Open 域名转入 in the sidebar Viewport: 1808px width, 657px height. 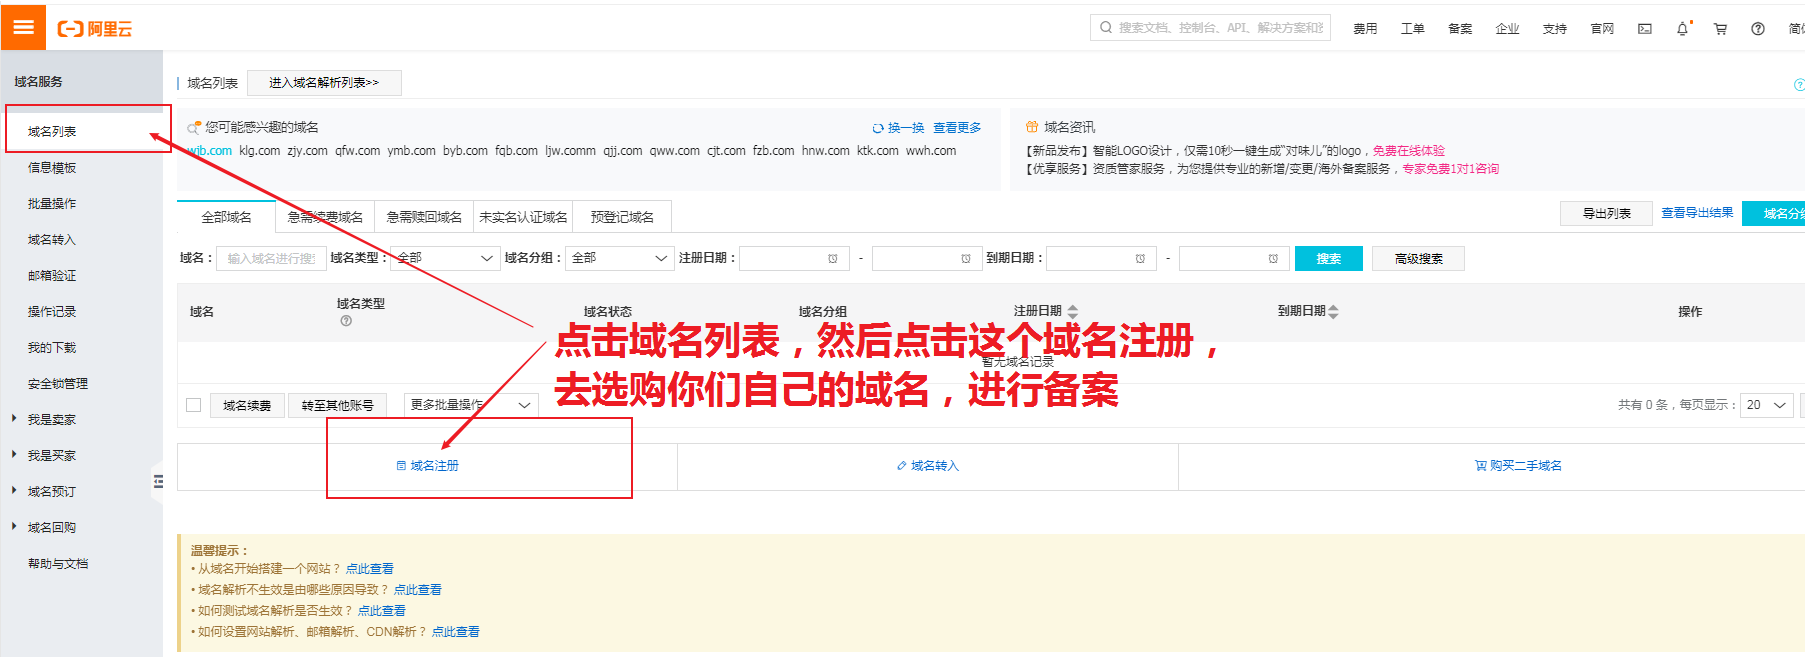click(x=52, y=240)
